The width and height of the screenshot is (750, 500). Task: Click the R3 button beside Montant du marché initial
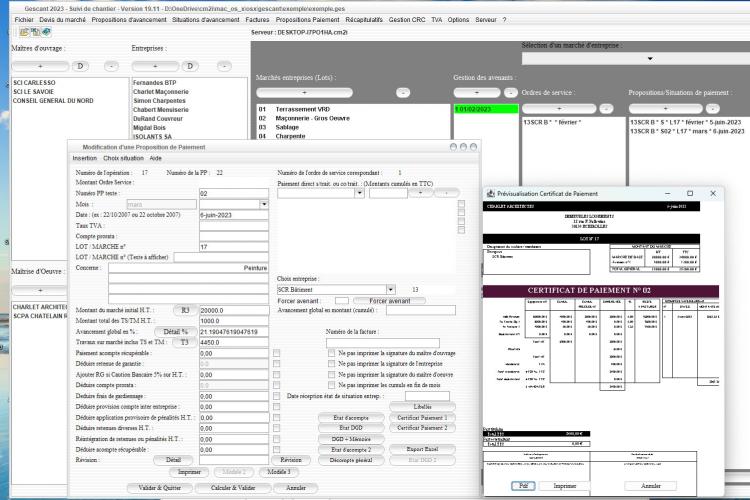[x=185, y=310]
